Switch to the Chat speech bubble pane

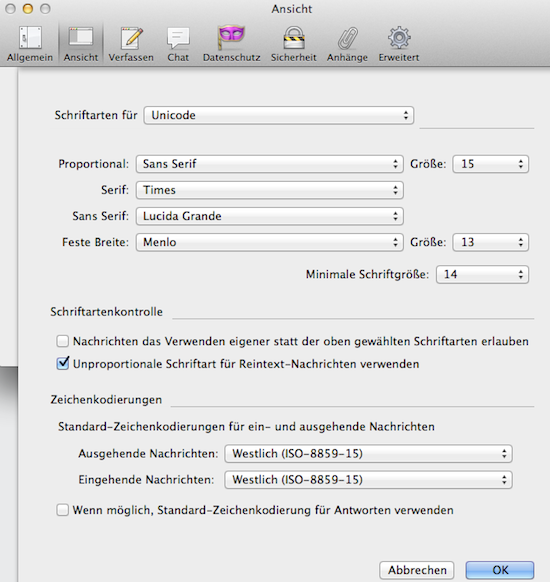pyautogui.click(x=178, y=44)
